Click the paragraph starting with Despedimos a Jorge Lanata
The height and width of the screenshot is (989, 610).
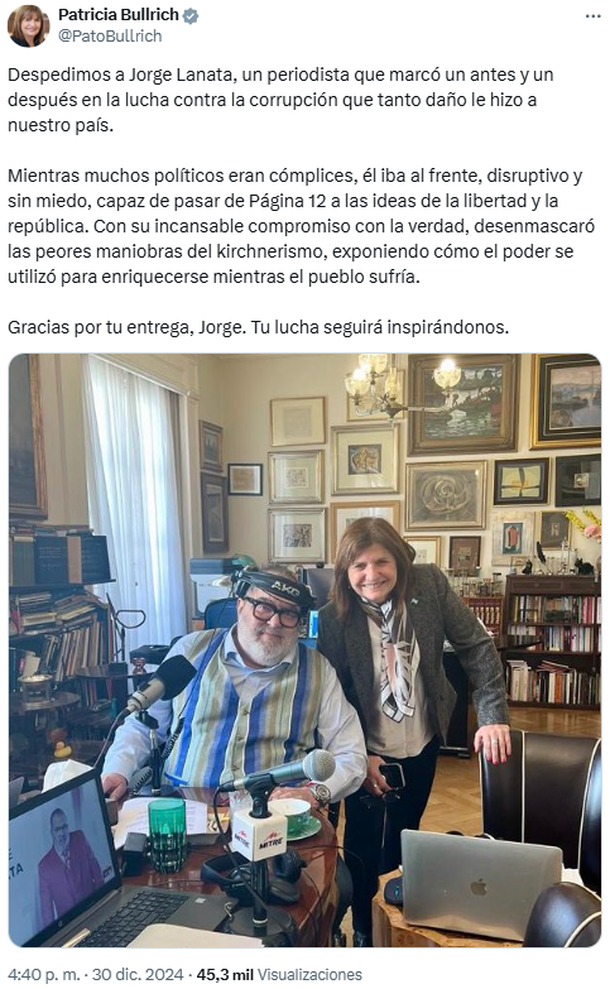point(281,100)
